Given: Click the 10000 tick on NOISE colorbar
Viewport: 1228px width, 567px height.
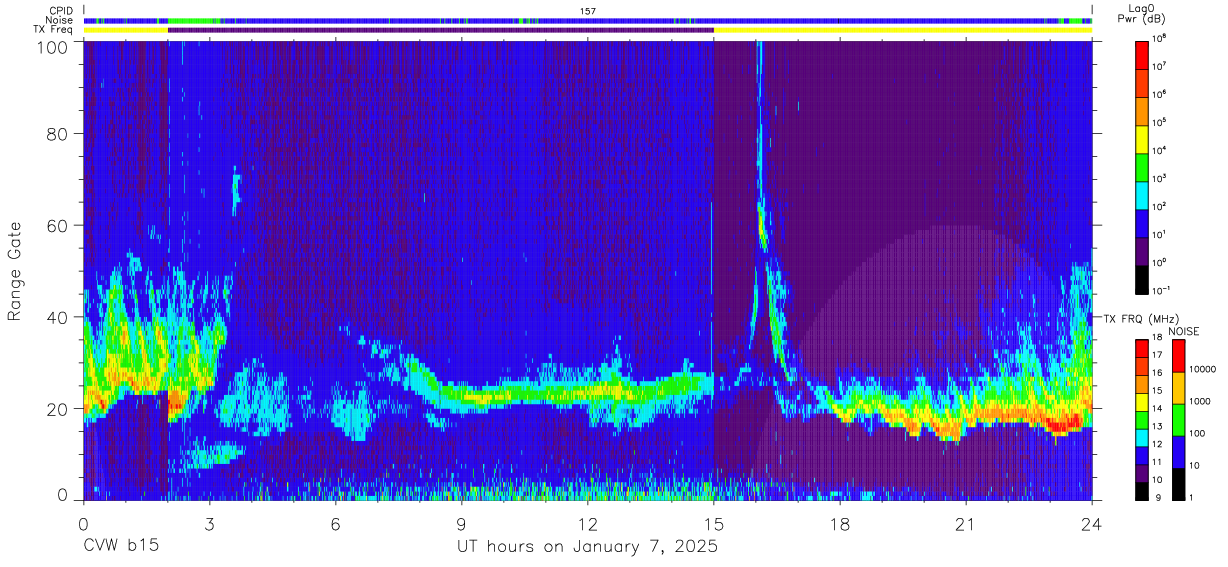Looking at the screenshot, I should pos(1202,370).
